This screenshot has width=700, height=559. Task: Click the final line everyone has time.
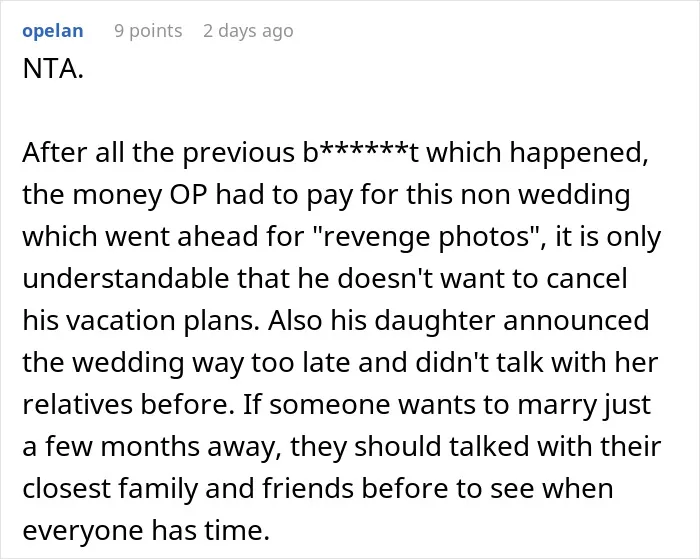146,530
